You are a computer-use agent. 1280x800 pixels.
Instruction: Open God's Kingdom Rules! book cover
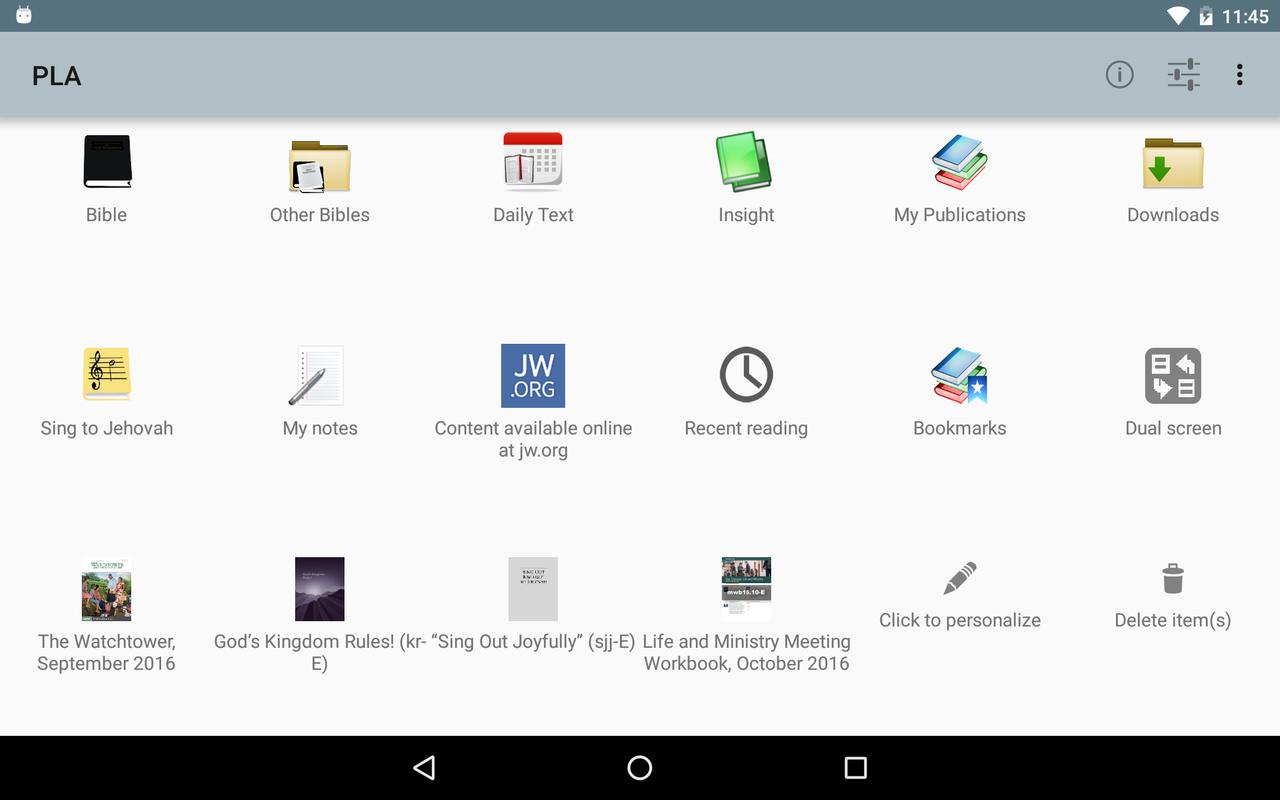click(320, 589)
